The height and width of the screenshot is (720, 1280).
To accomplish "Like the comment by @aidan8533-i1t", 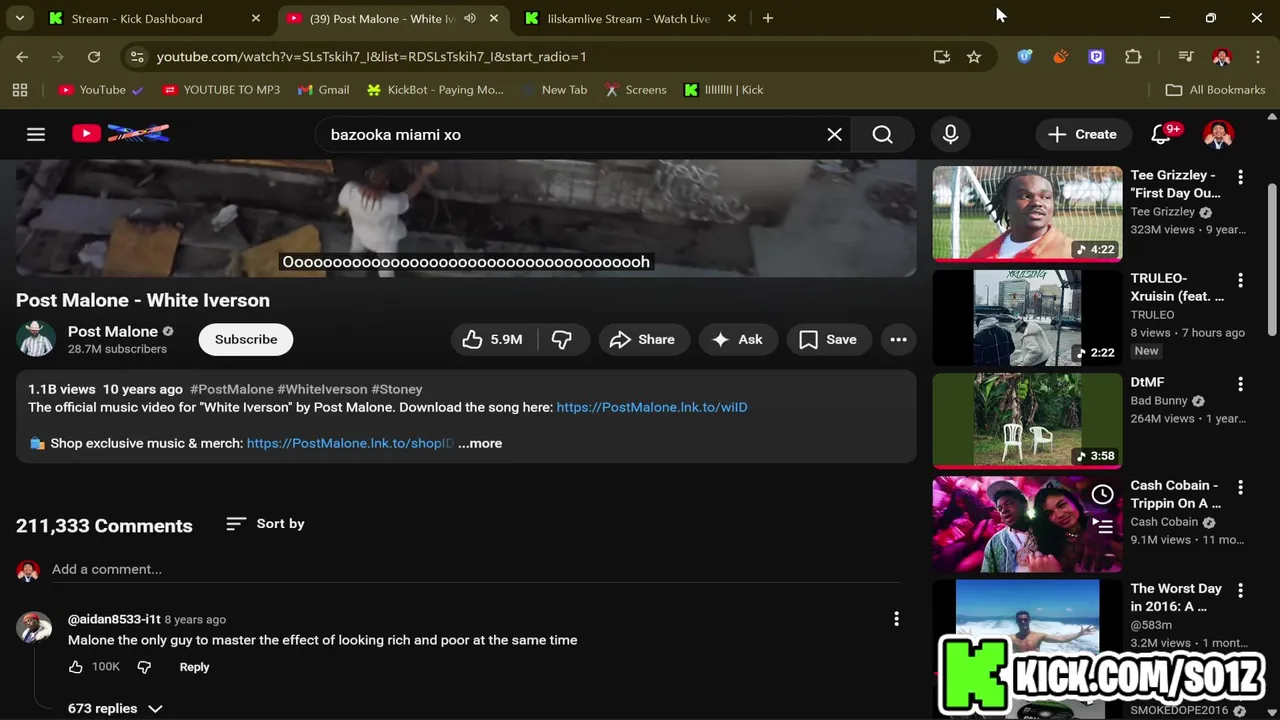I will click(76, 667).
